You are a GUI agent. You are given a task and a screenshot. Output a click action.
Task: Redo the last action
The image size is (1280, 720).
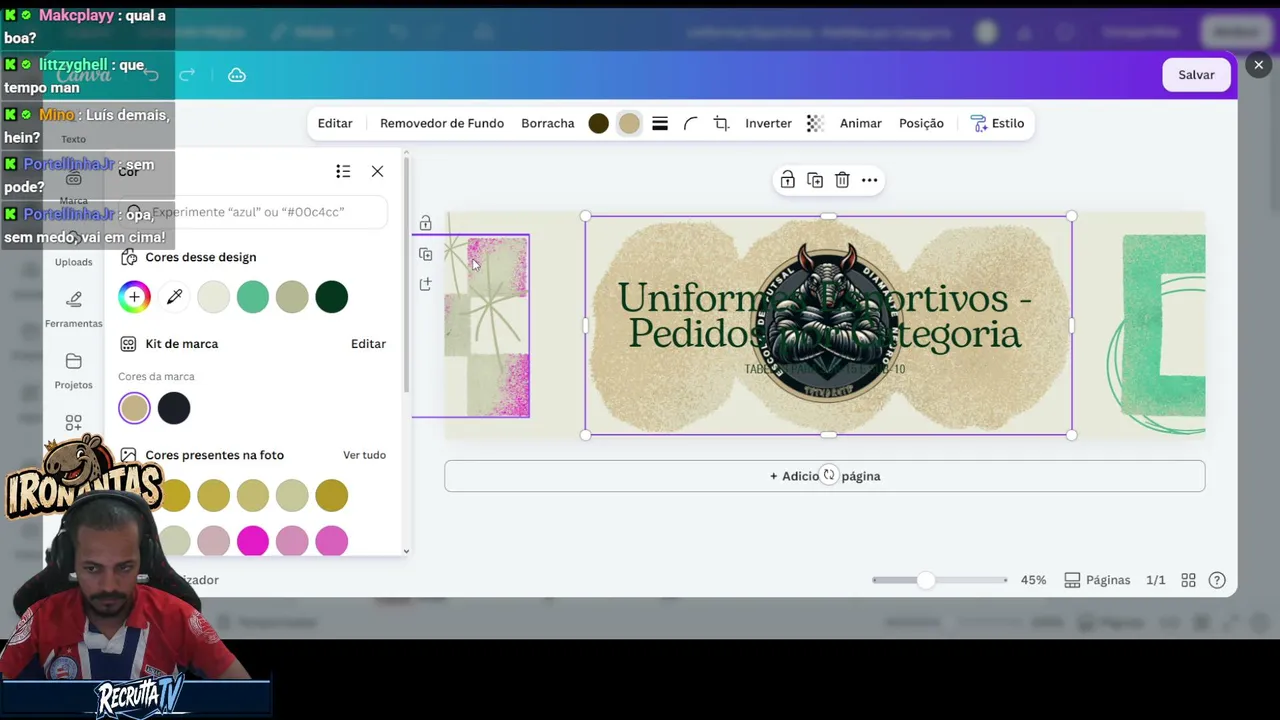pyautogui.click(x=187, y=75)
